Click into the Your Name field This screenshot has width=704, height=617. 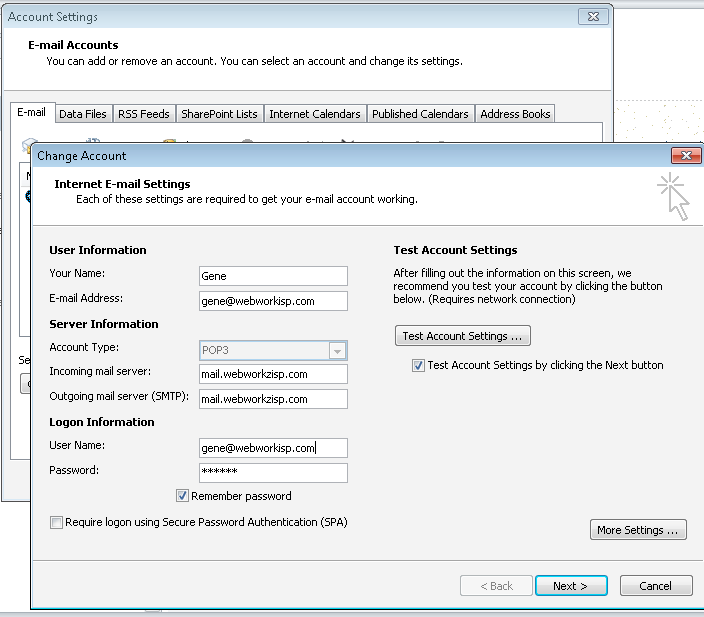[273, 276]
